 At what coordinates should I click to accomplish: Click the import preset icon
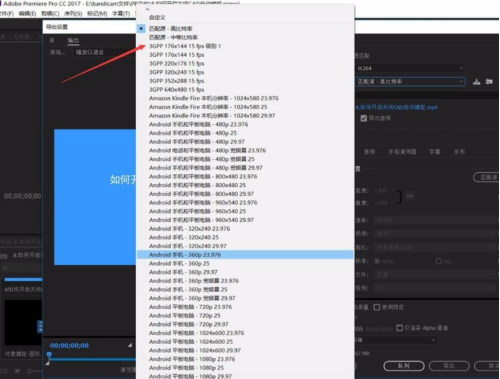(489, 82)
